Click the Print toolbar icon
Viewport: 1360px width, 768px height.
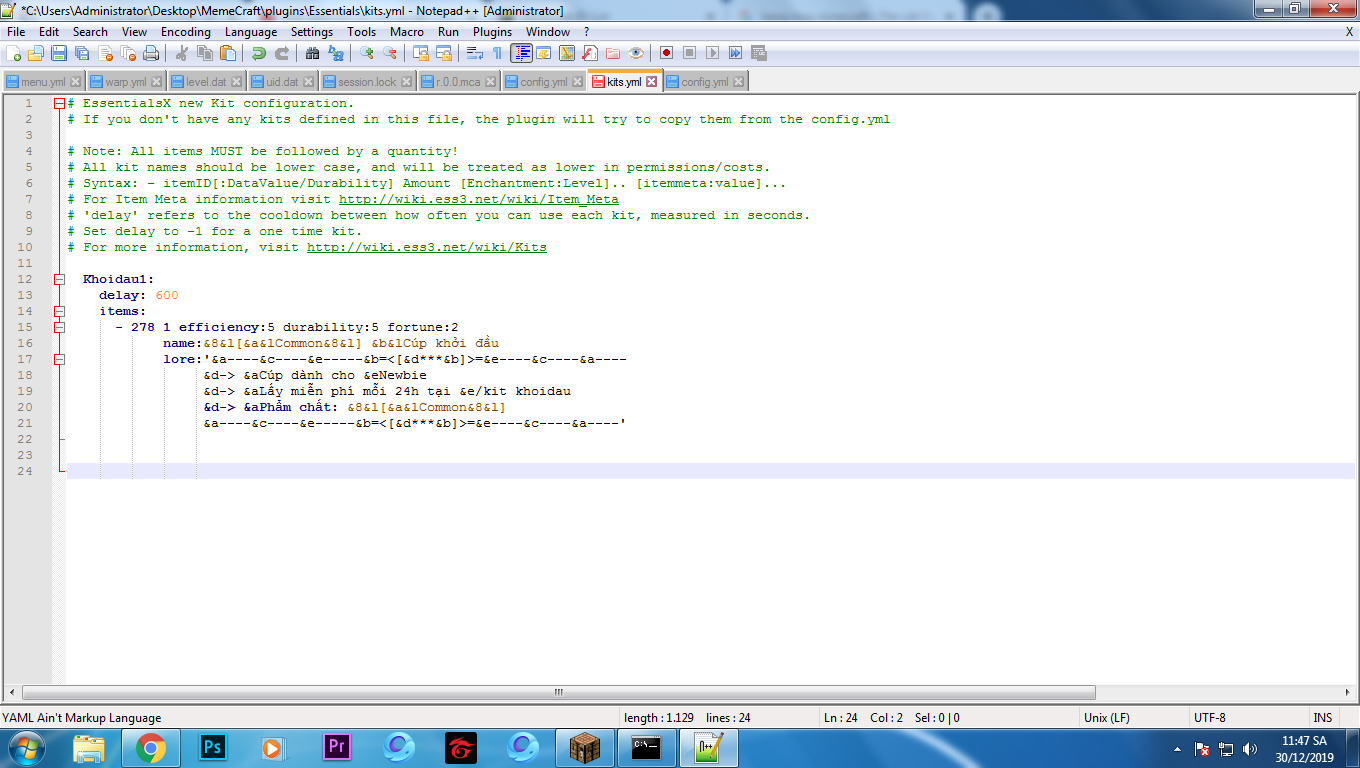point(151,53)
